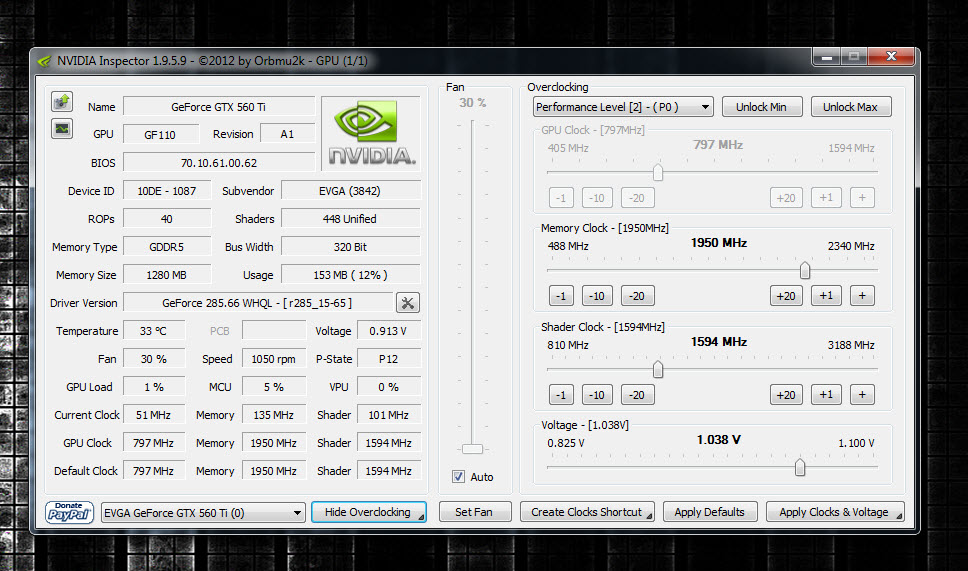Click the GeForce GTX 560 Ti name field
Image resolution: width=968 pixels, height=571 pixels.
coord(219,107)
